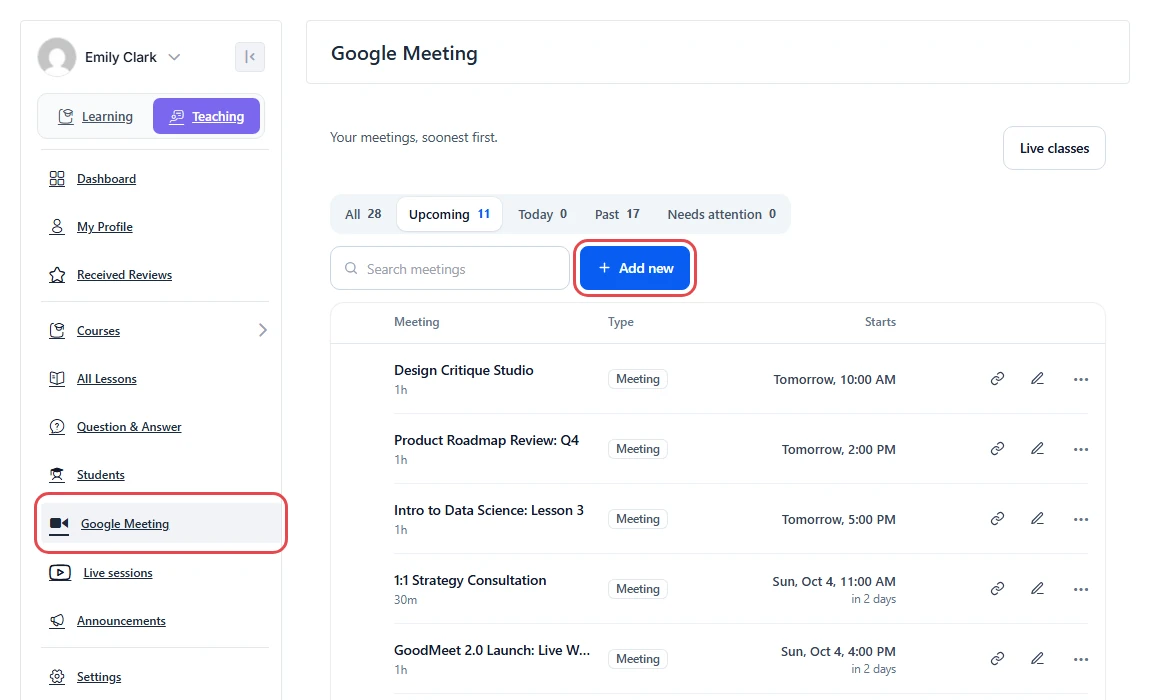Edit GoodMeet 2.0 Launch meeting

click(1037, 659)
